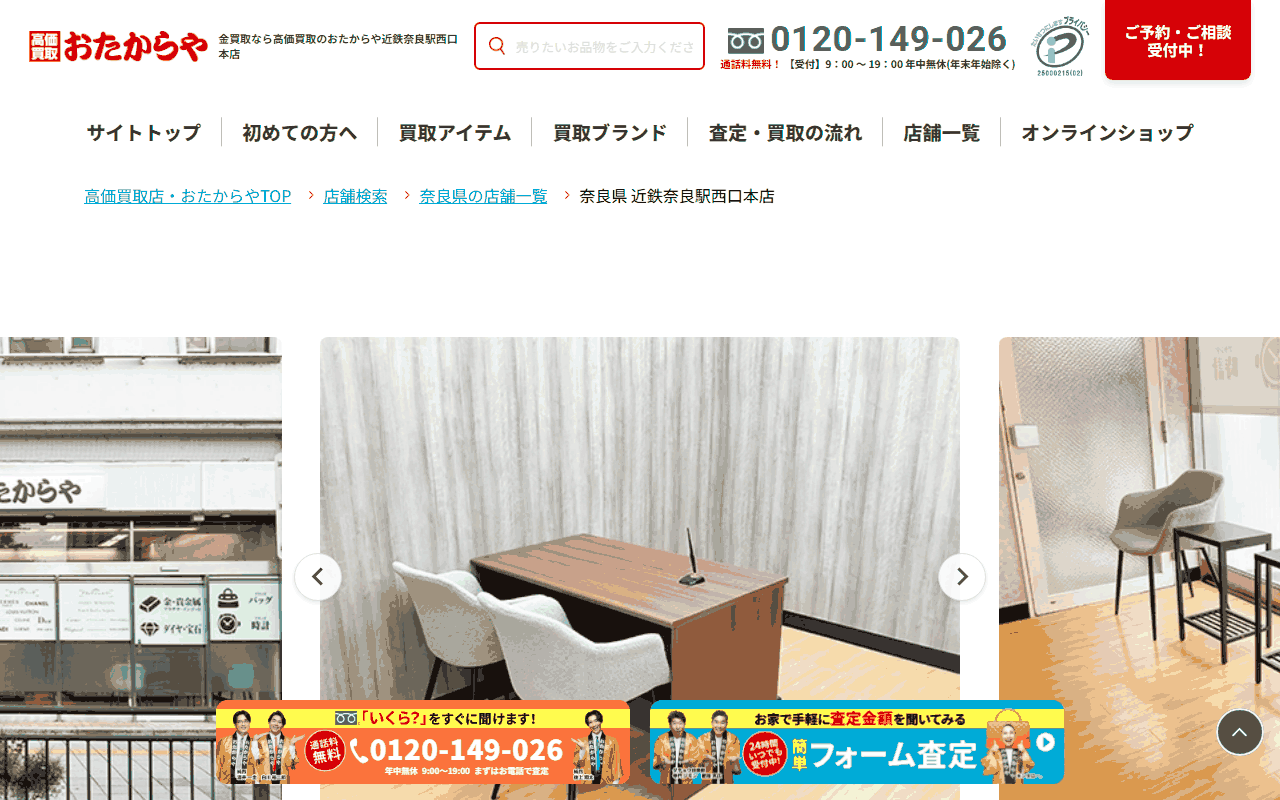1280x800 pixels.
Task: Open 買取ブランド menu item
Action: click(610, 132)
